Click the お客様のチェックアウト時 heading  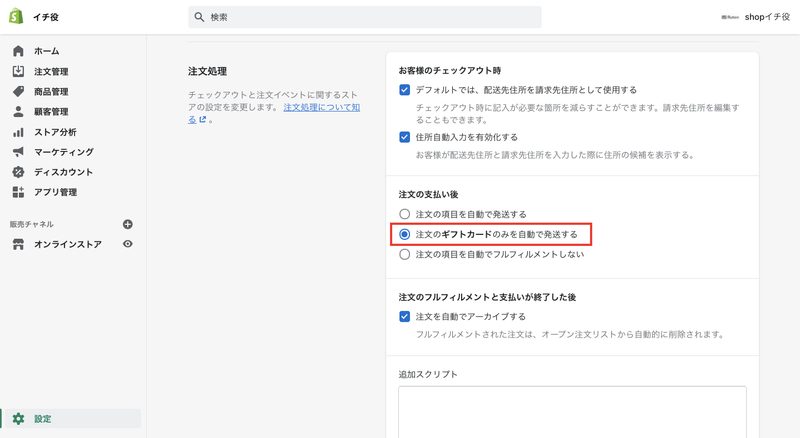pos(449,70)
